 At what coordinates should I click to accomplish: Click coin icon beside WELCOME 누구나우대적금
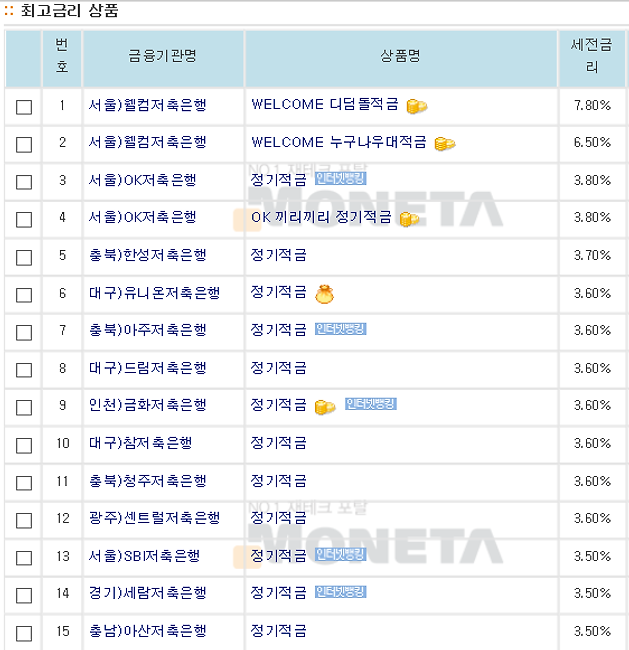click(x=445, y=144)
